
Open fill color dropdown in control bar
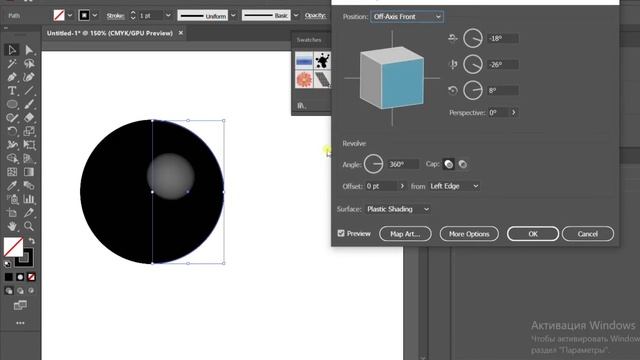pos(70,16)
